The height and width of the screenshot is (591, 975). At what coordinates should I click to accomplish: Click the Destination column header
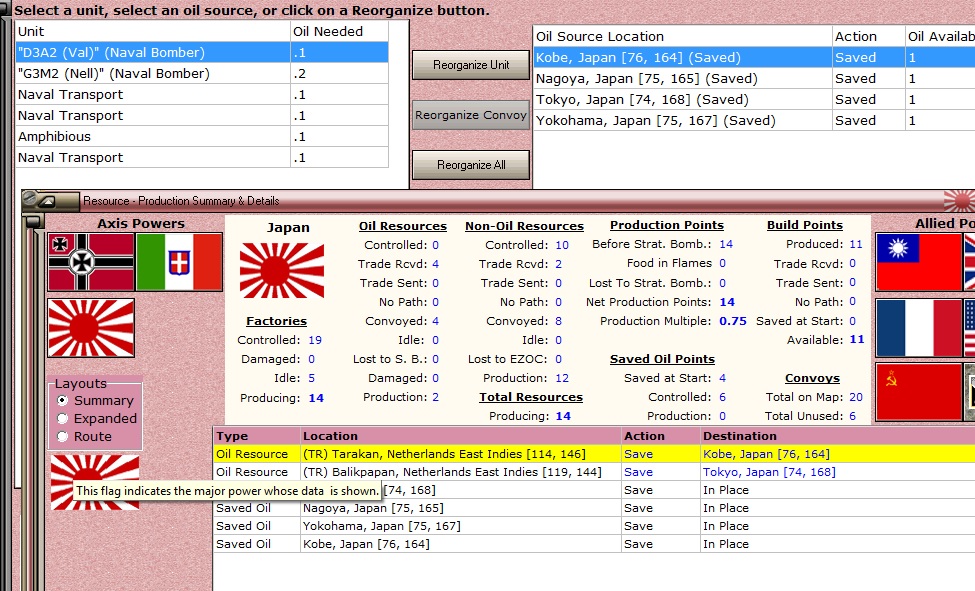838,436
